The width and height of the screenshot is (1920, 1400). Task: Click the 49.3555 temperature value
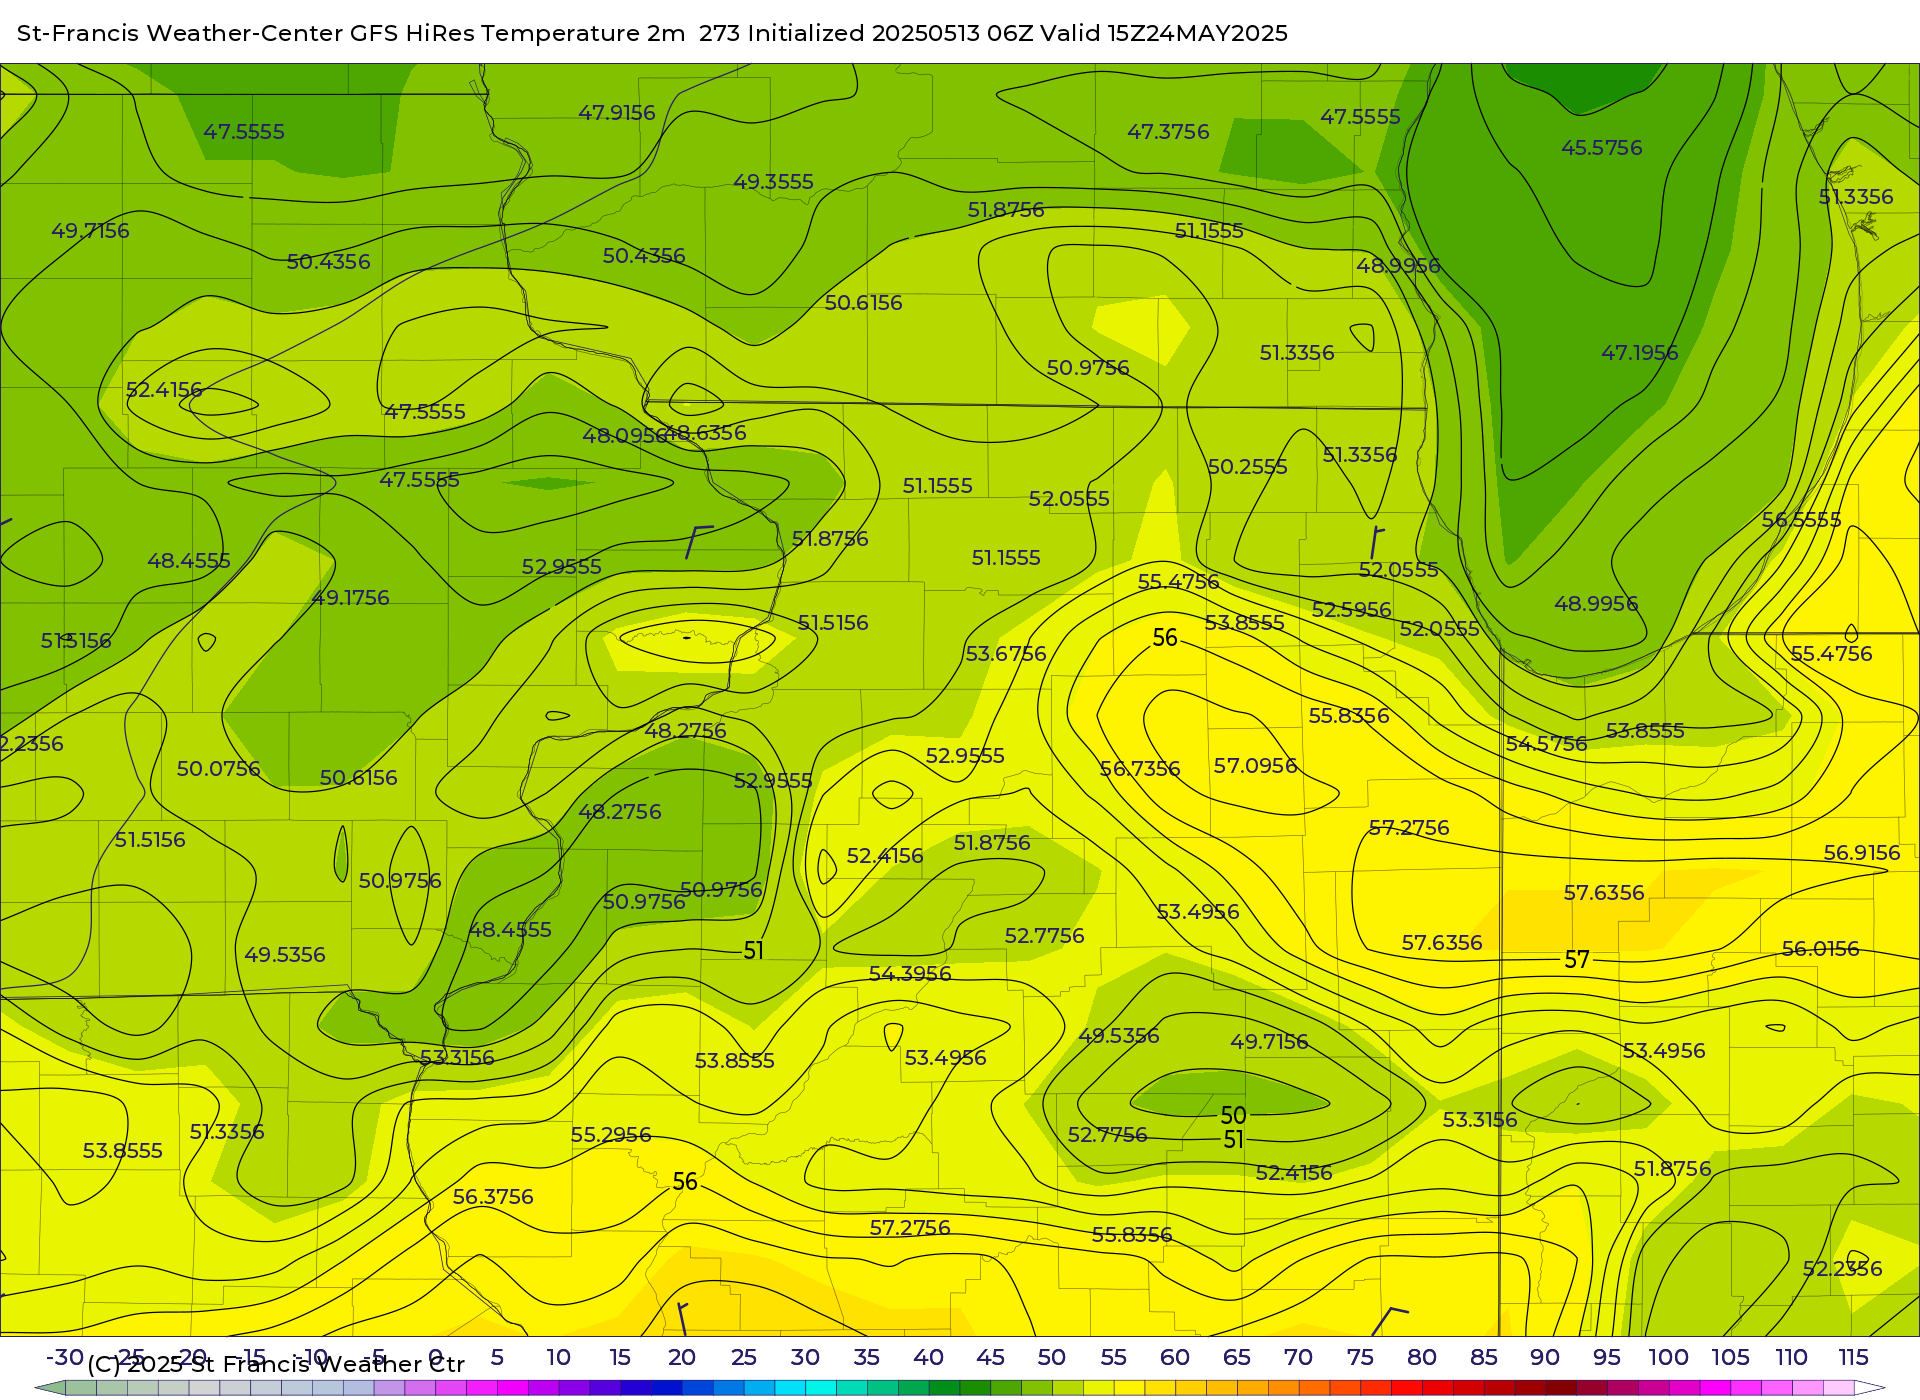click(x=773, y=182)
